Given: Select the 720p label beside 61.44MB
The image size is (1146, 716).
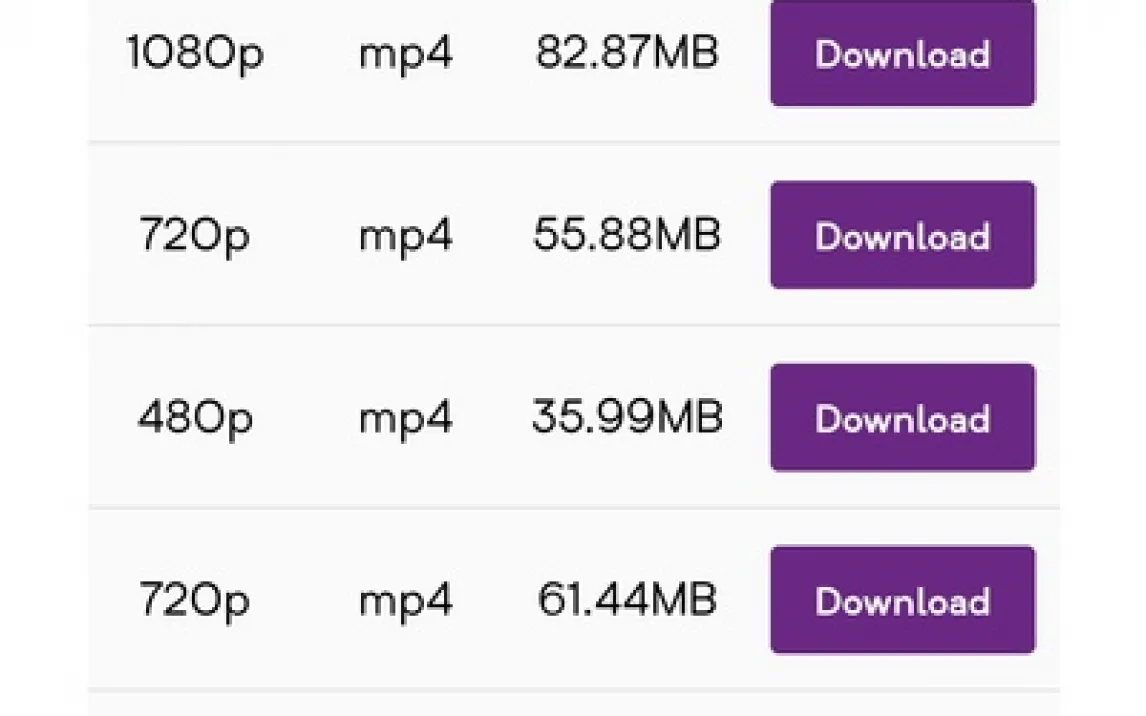Looking at the screenshot, I should (194, 600).
